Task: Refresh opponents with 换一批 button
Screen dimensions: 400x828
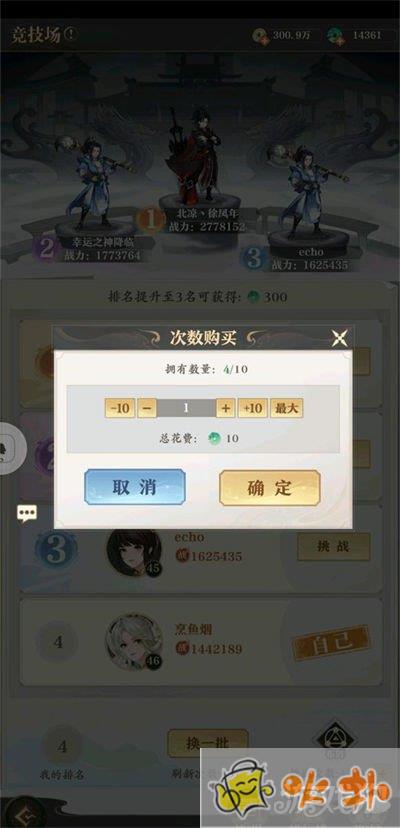Action: [x=208, y=744]
